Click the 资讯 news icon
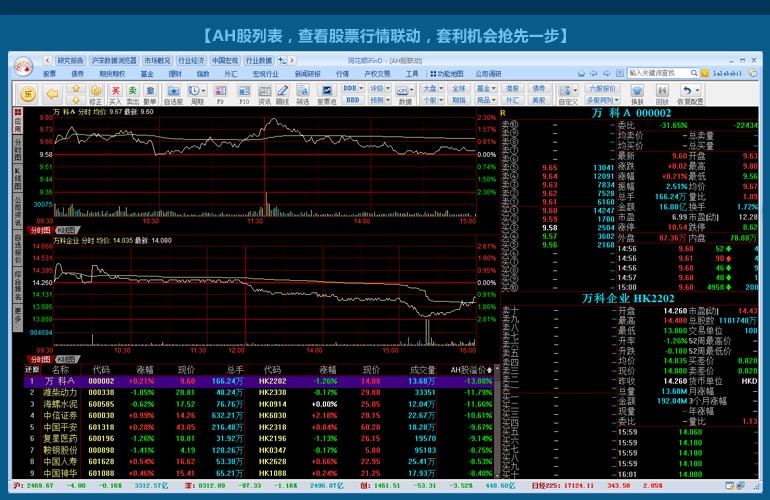Screen dimensions: 770x500 coord(264,92)
